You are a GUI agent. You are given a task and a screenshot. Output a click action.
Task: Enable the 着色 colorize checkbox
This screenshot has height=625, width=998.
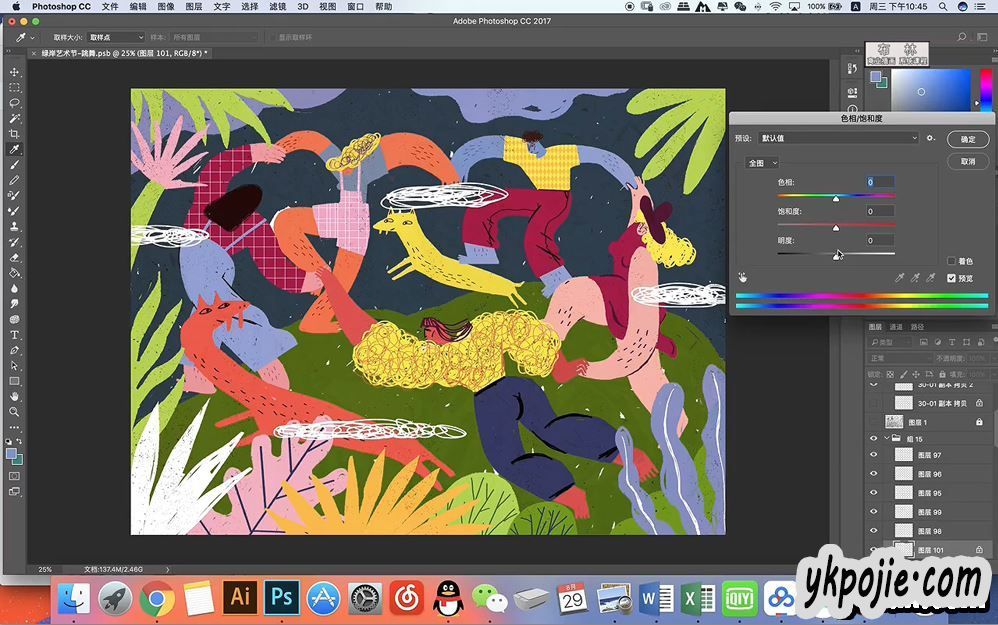[951, 261]
